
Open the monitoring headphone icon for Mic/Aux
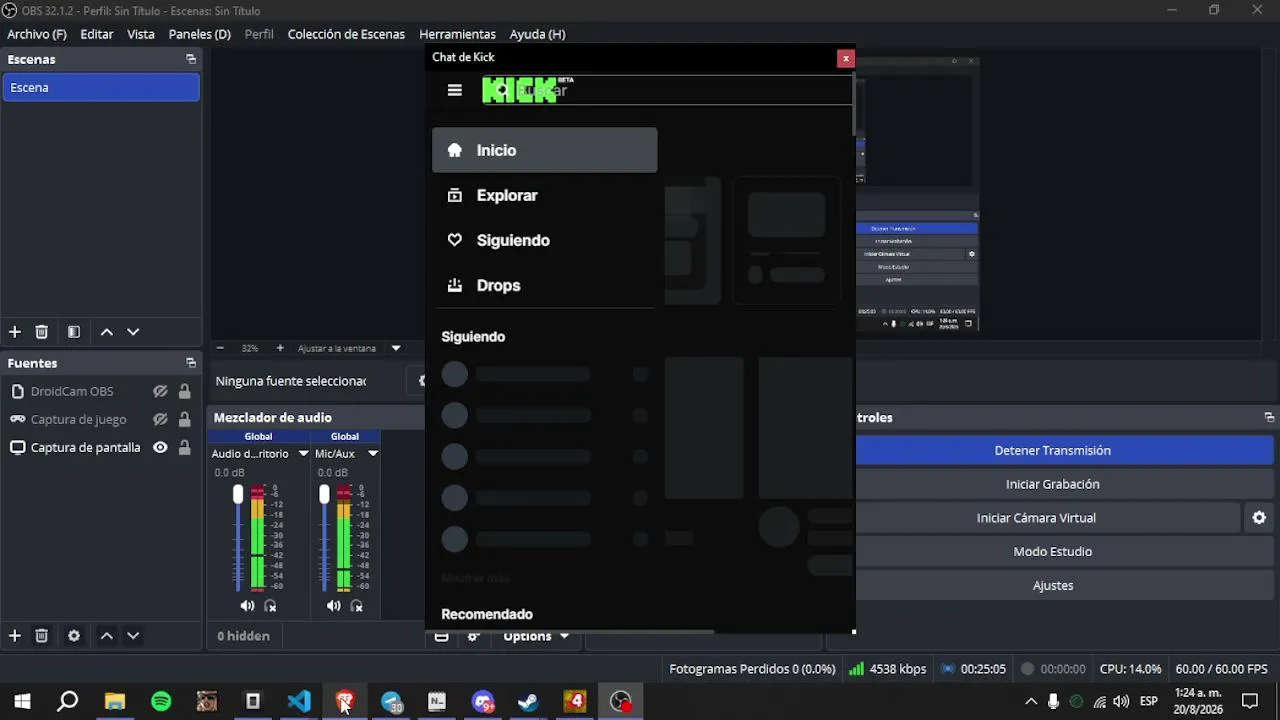click(x=357, y=606)
